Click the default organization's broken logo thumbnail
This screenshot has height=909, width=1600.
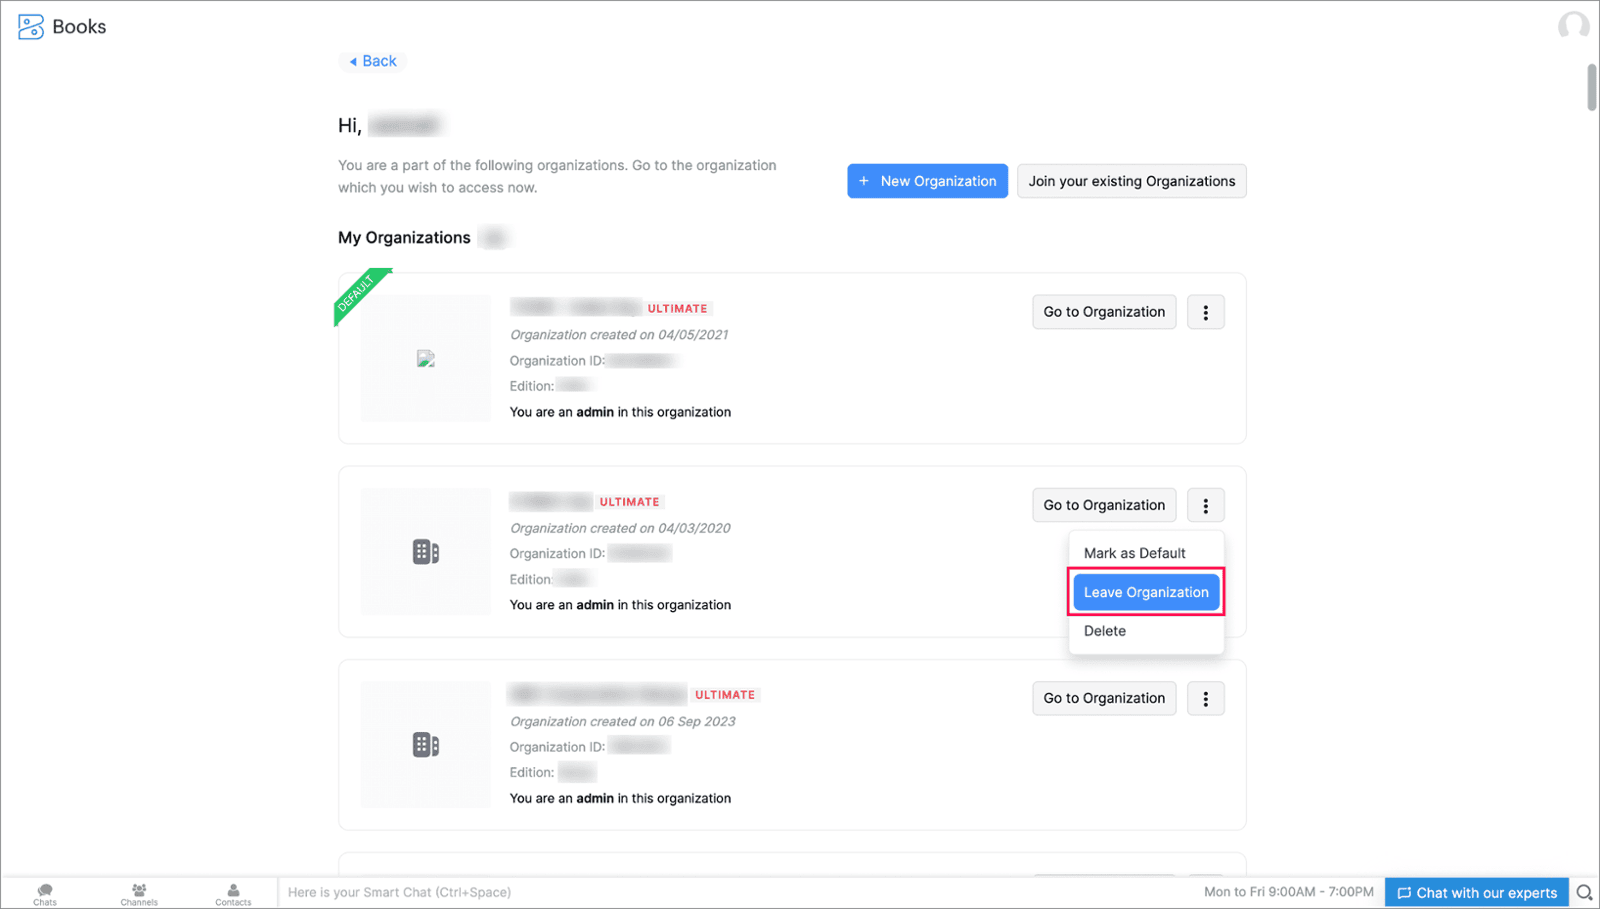click(x=426, y=358)
